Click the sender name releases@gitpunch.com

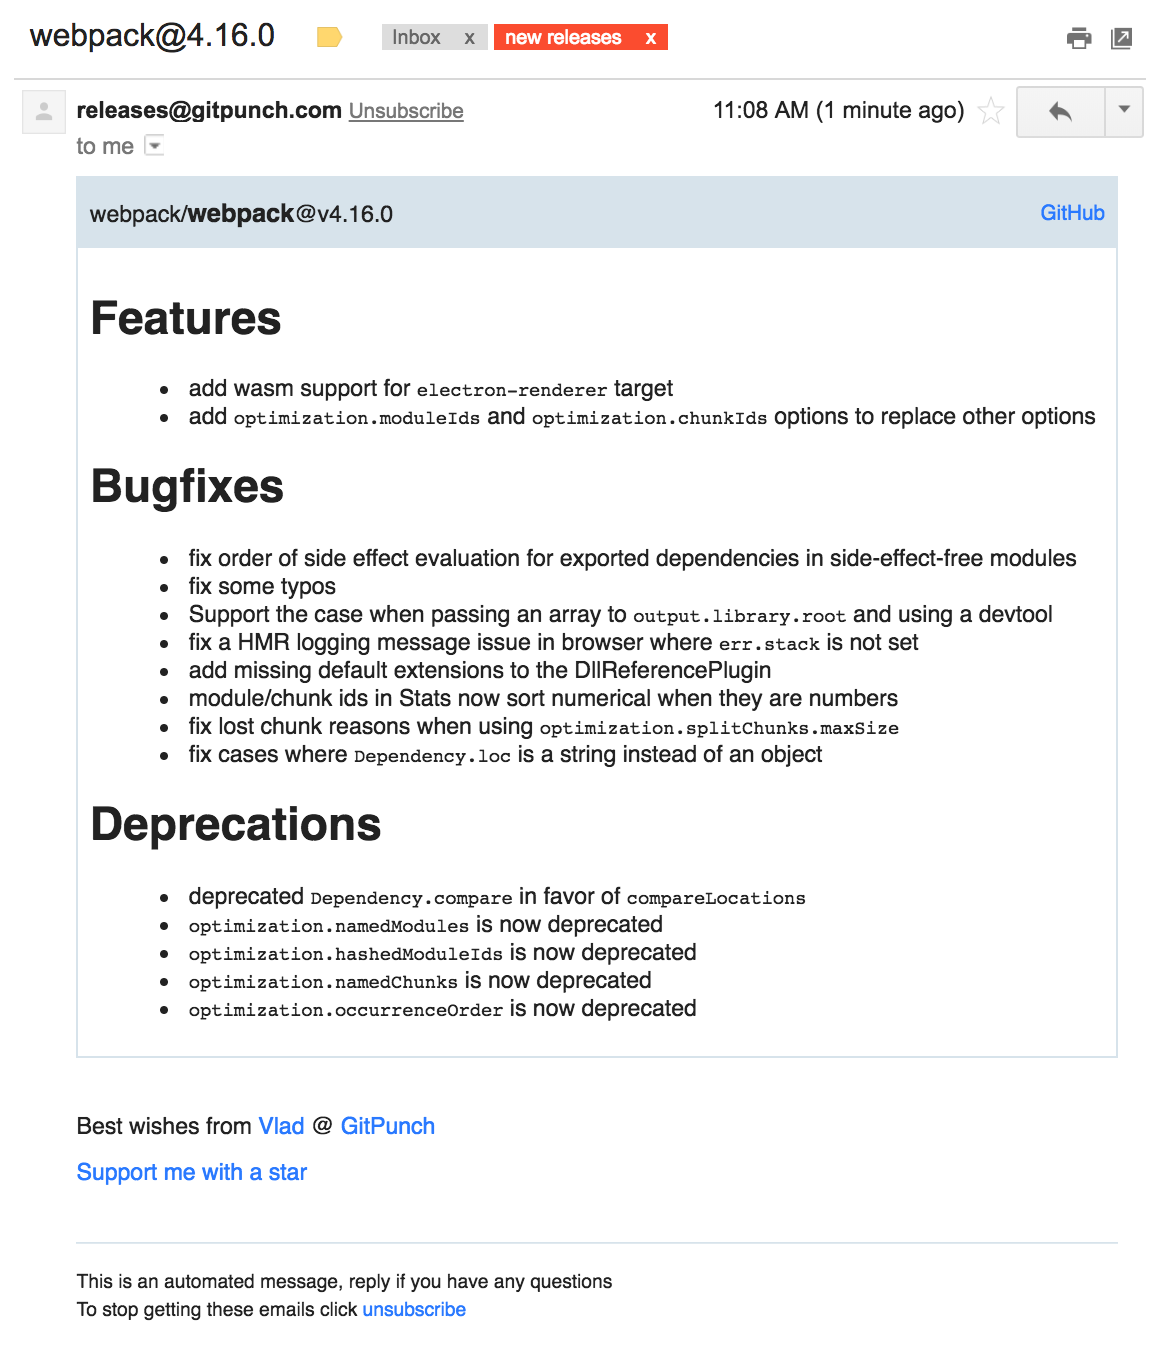tap(209, 110)
